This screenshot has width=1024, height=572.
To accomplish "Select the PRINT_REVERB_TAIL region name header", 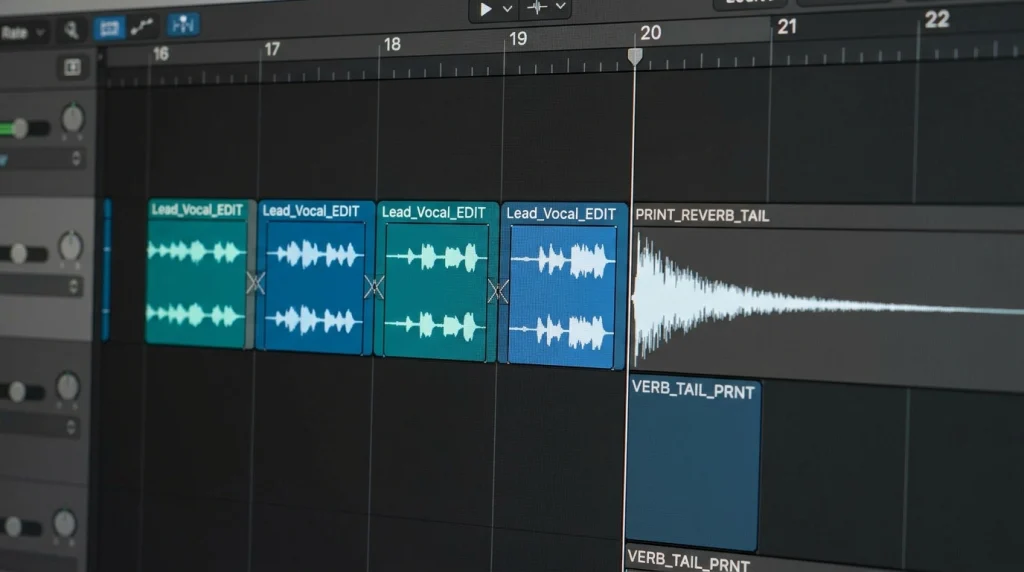I will [827, 216].
